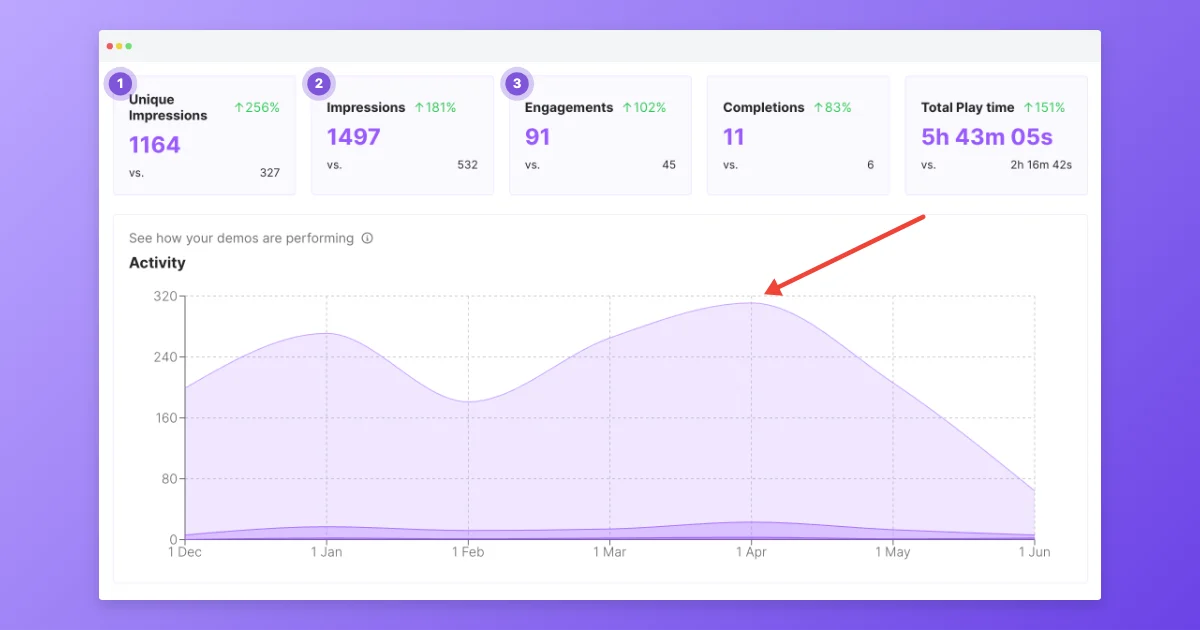1200x630 pixels.
Task: Click the info icon beside demos performing text
Action: [x=367, y=238]
